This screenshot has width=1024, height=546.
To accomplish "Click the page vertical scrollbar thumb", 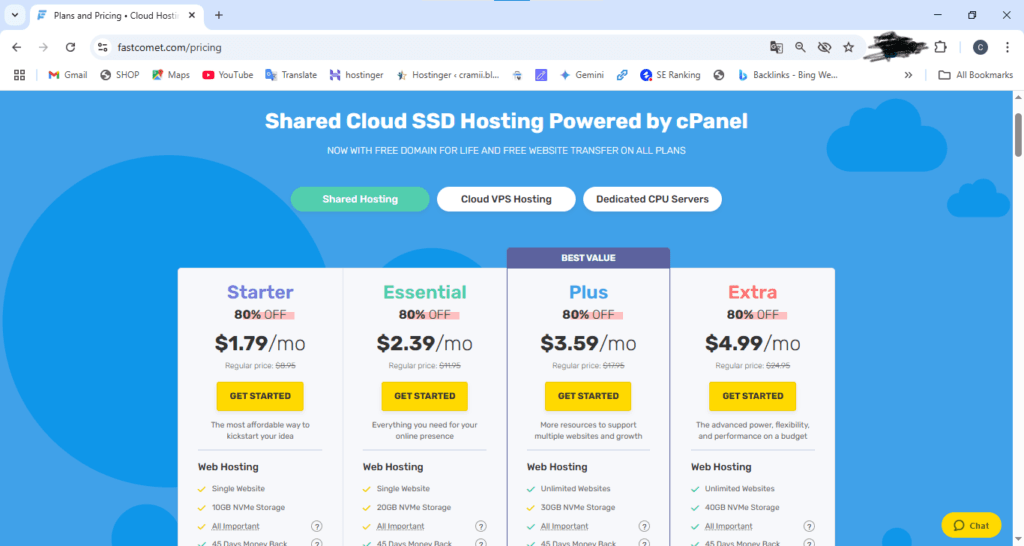I will (x=1017, y=135).
